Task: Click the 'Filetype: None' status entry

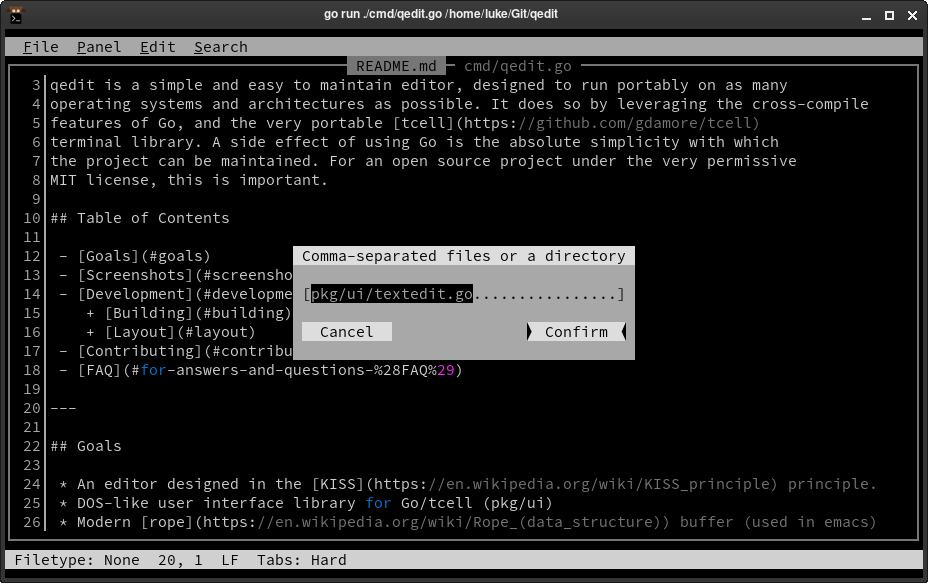Action: click(x=77, y=560)
